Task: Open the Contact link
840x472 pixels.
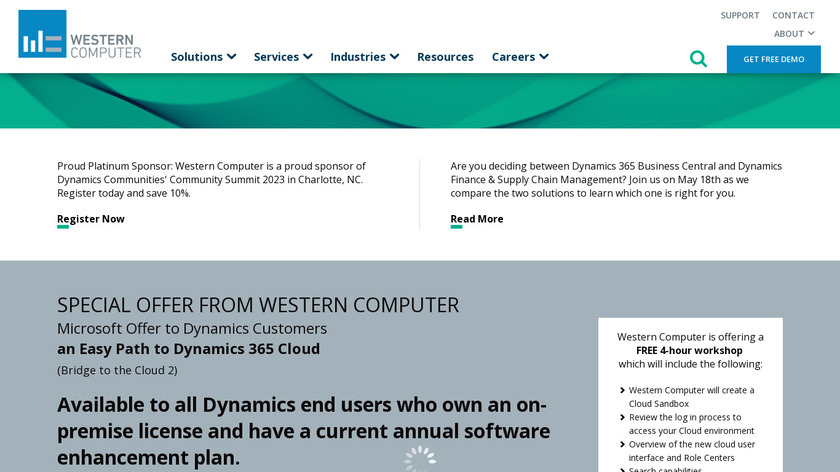Action: point(793,16)
